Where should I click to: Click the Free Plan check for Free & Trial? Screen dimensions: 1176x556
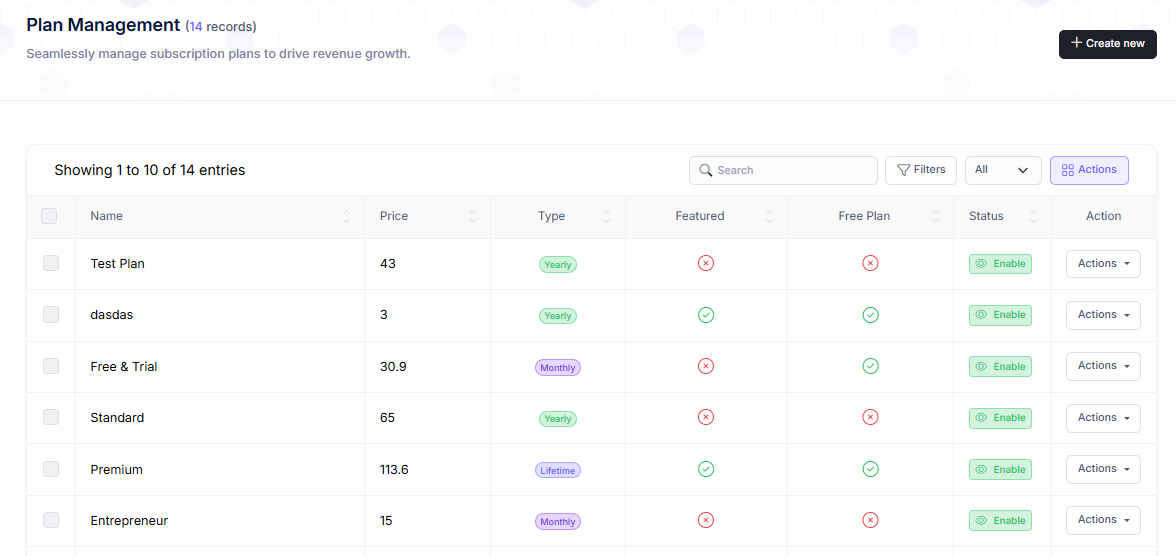click(870, 366)
